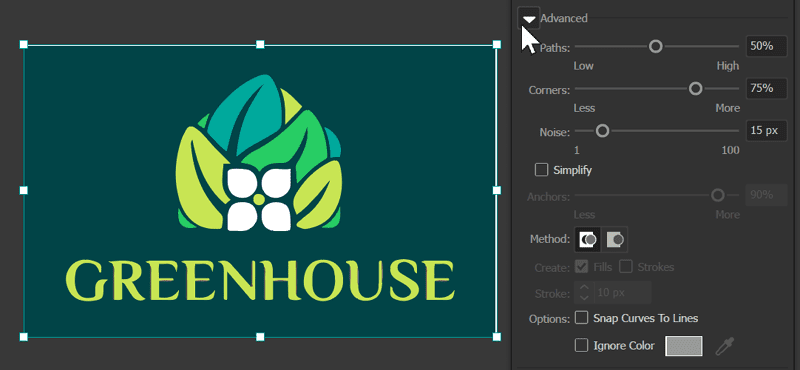The height and width of the screenshot is (370, 800).
Task: Click the Noise label
Action: coord(555,133)
